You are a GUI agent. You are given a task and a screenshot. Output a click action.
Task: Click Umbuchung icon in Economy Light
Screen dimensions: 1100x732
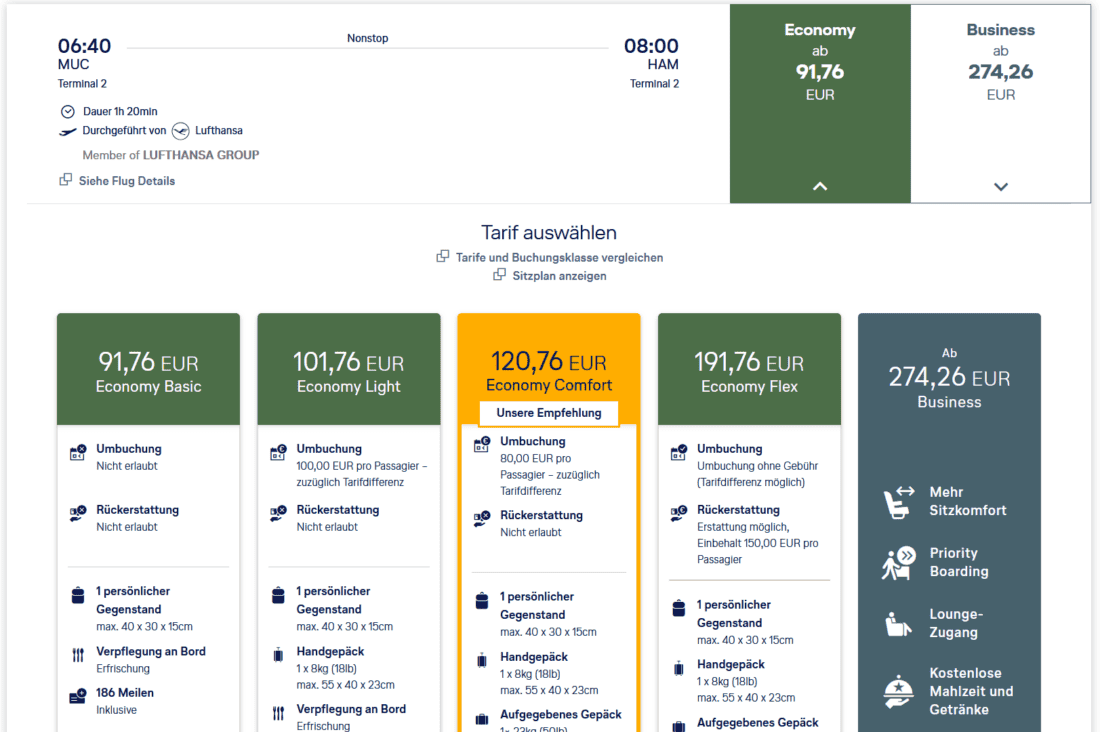pos(279,453)
